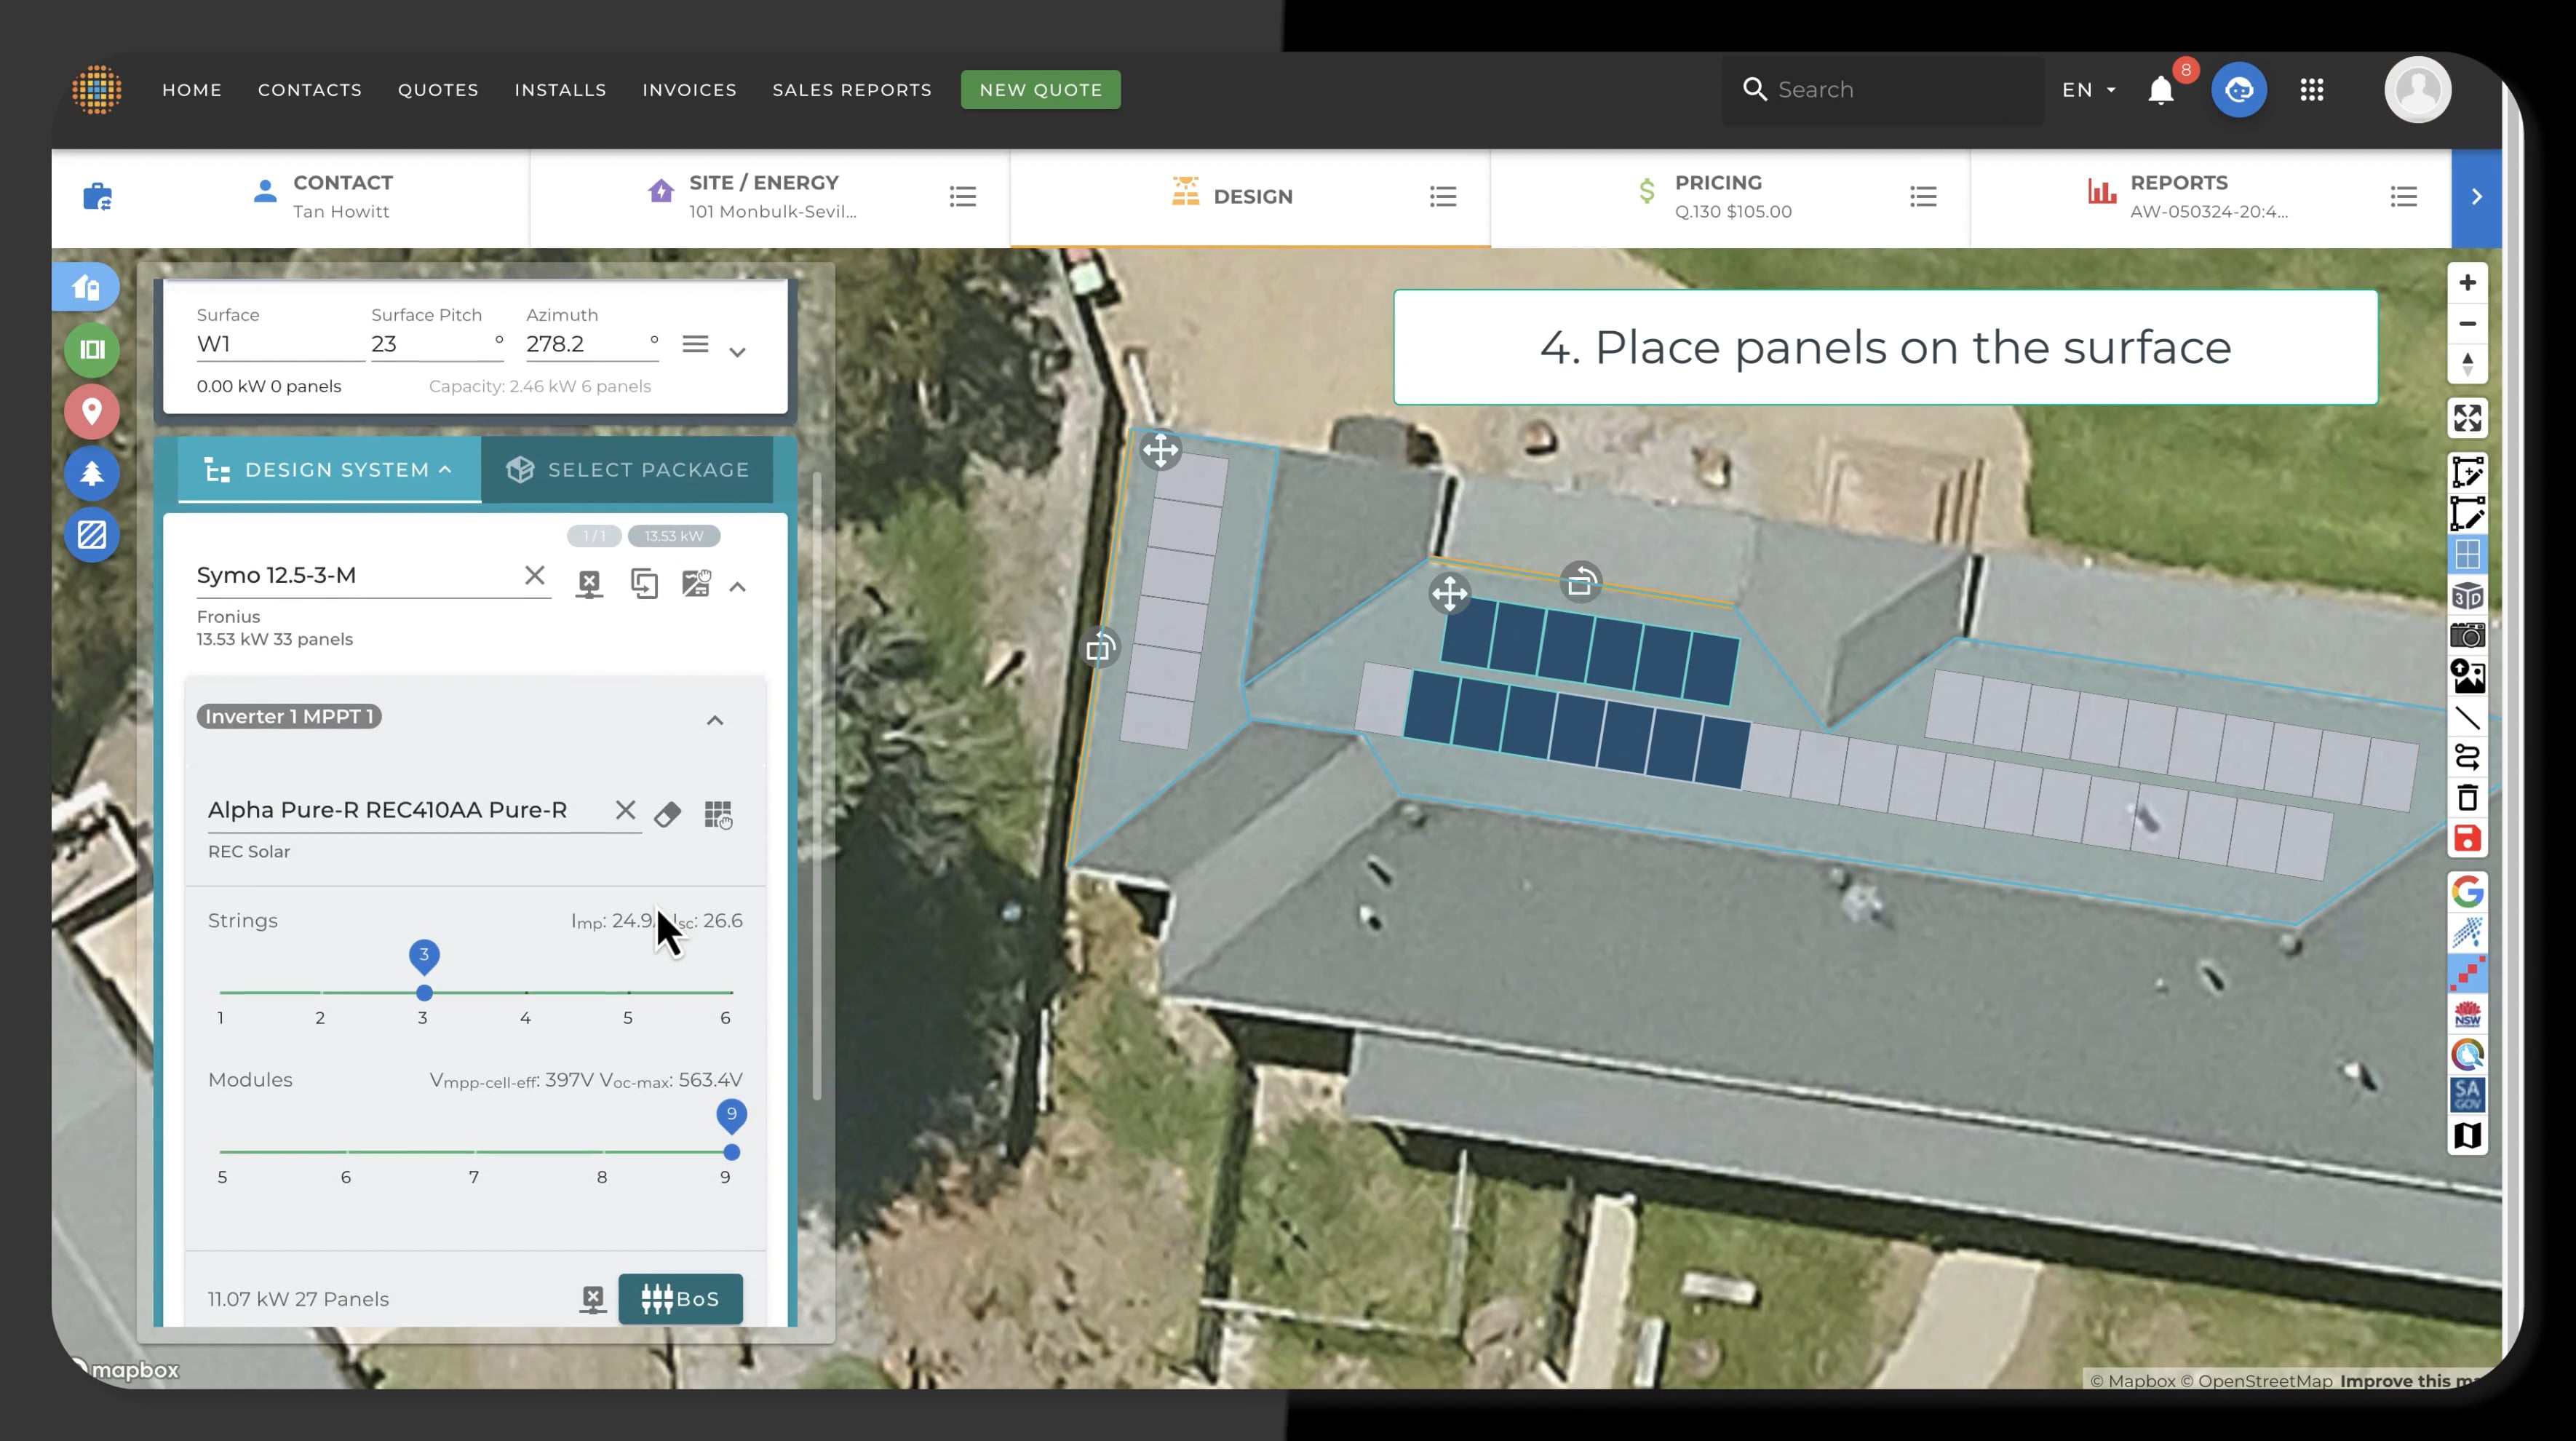
Task: Click the camera snapshot icon on the map toolbar
Action: 2467,635
